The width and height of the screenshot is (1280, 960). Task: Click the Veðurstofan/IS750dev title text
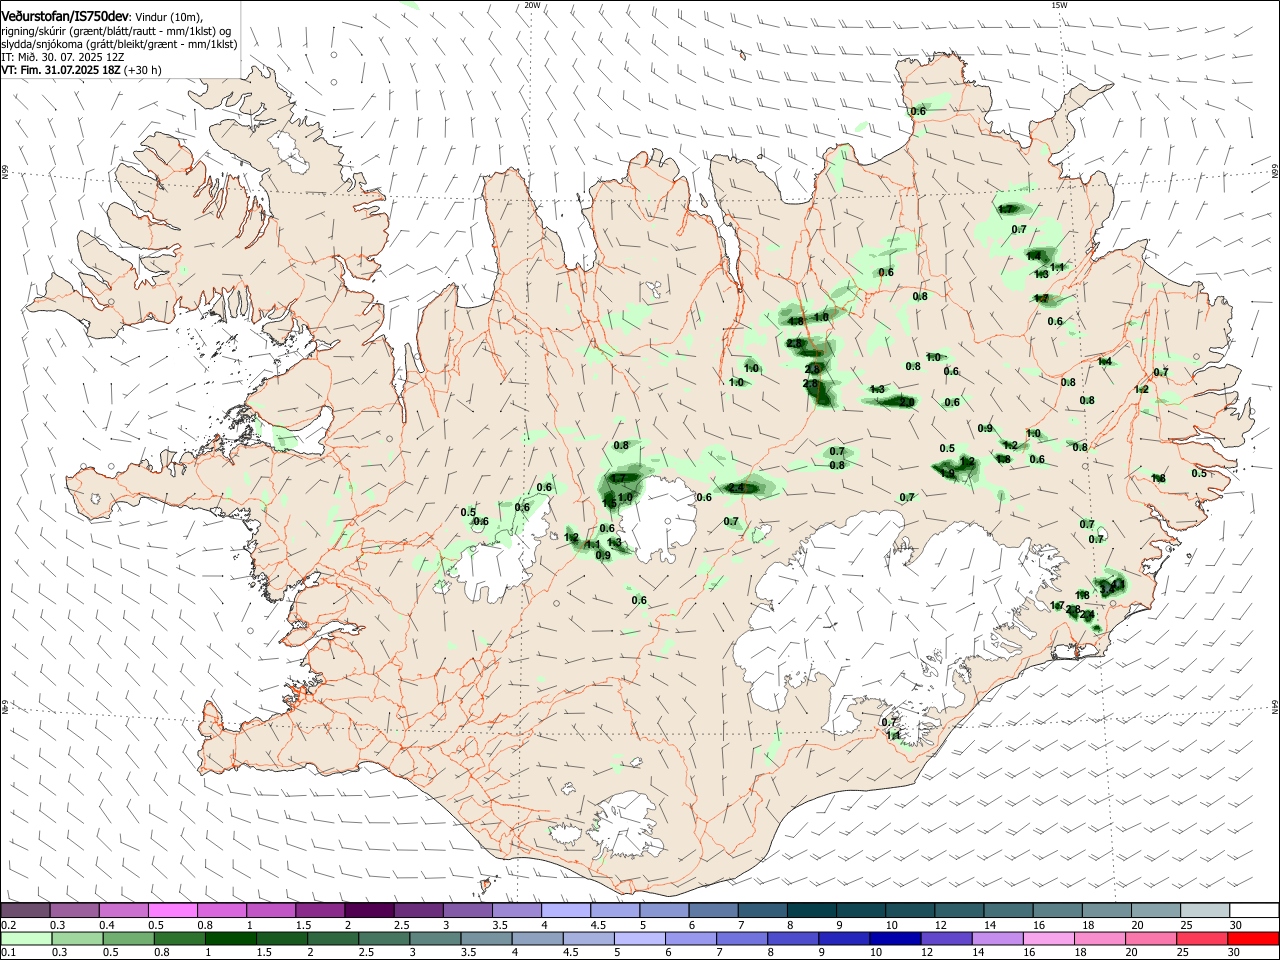[x=66, y=17]
